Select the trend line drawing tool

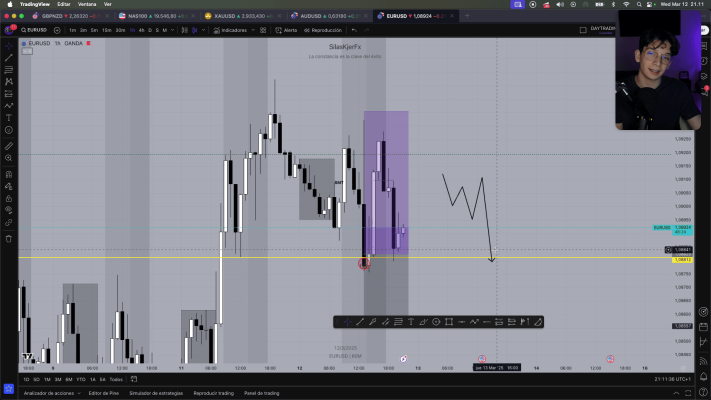click(x=9, y=58)
